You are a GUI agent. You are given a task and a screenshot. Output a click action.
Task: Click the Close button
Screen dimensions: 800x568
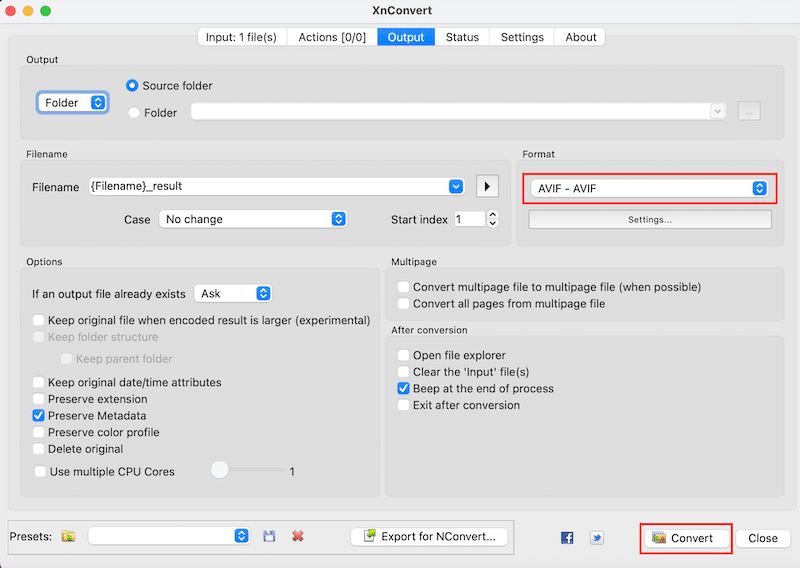click(x=763, y=538)
